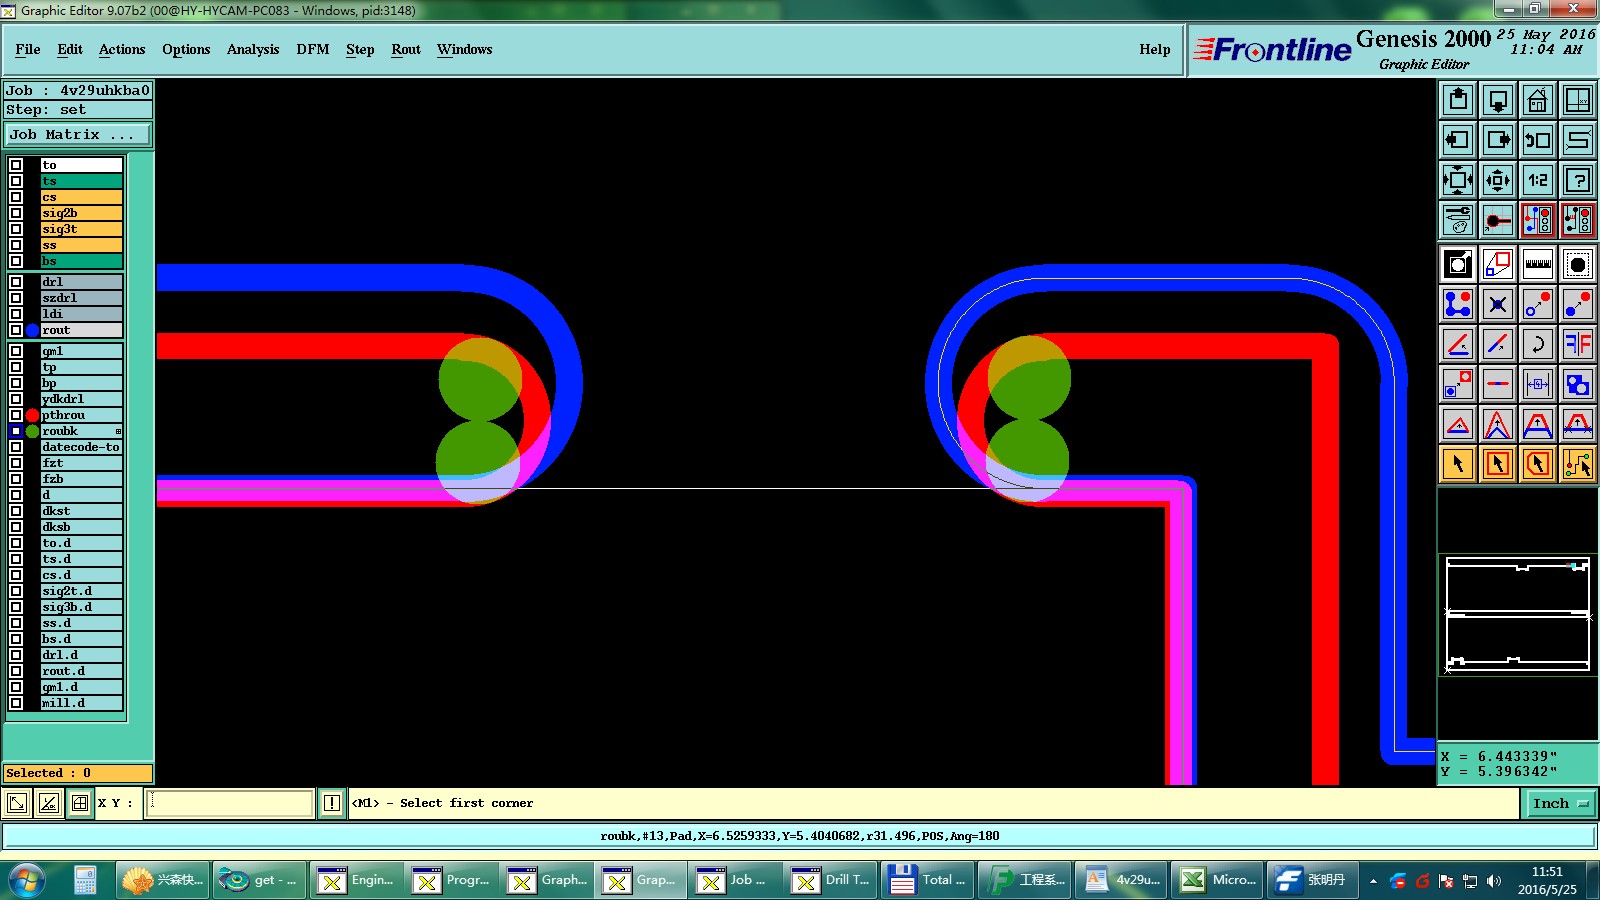The height and width of the screenshot is (900, 1600).
Task: Click the dimension width arrows icon
Action: click(1538, 384)
